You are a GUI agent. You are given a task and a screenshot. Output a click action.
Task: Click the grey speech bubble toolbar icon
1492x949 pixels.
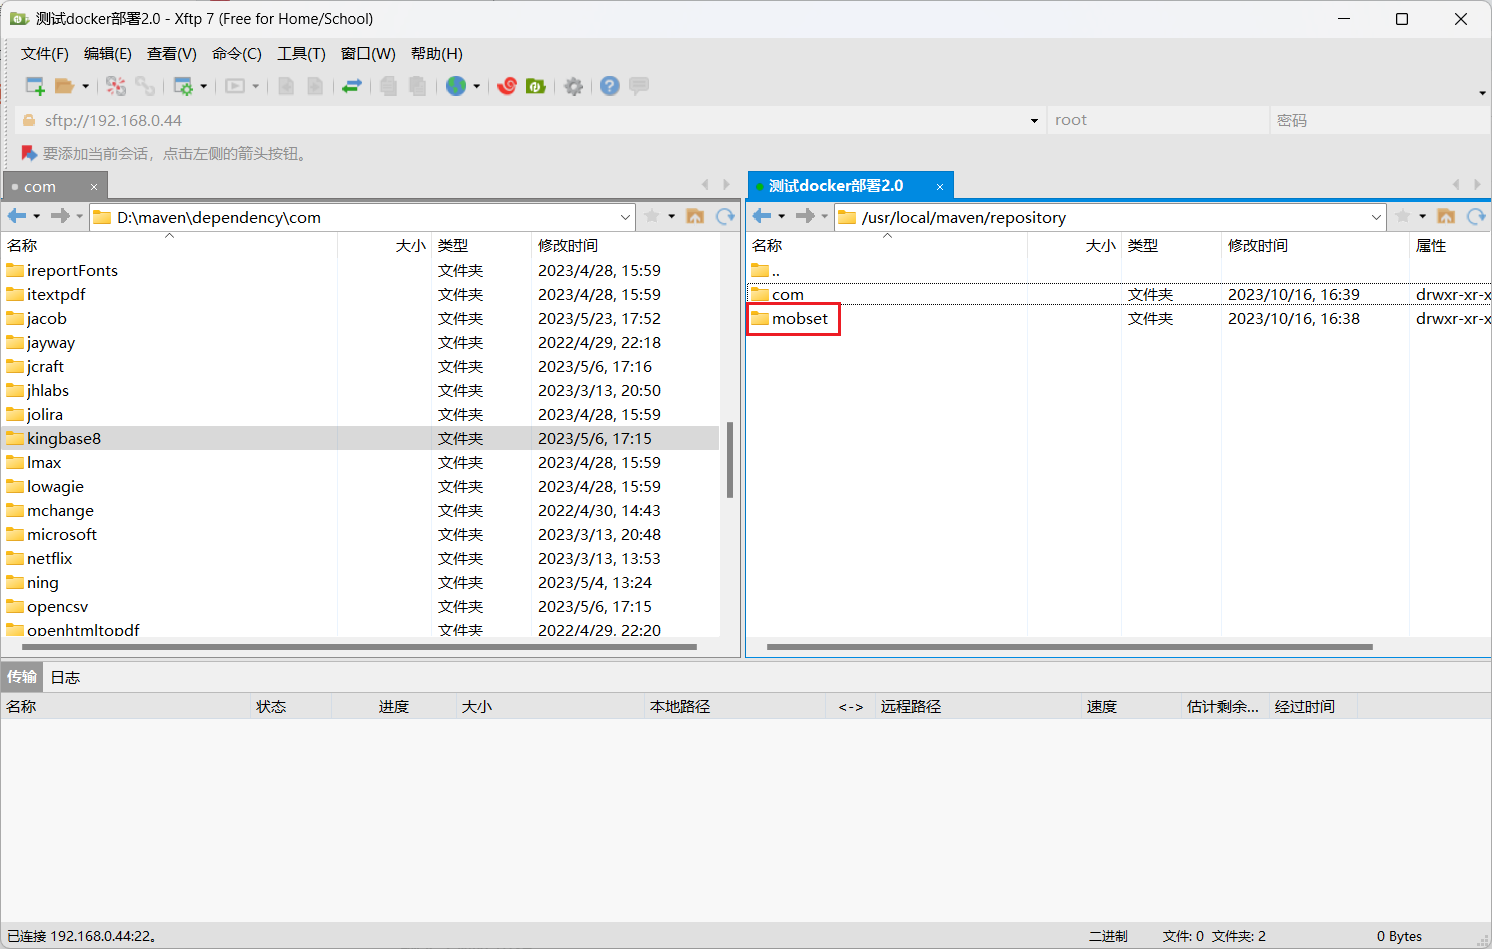pos(639,86)
